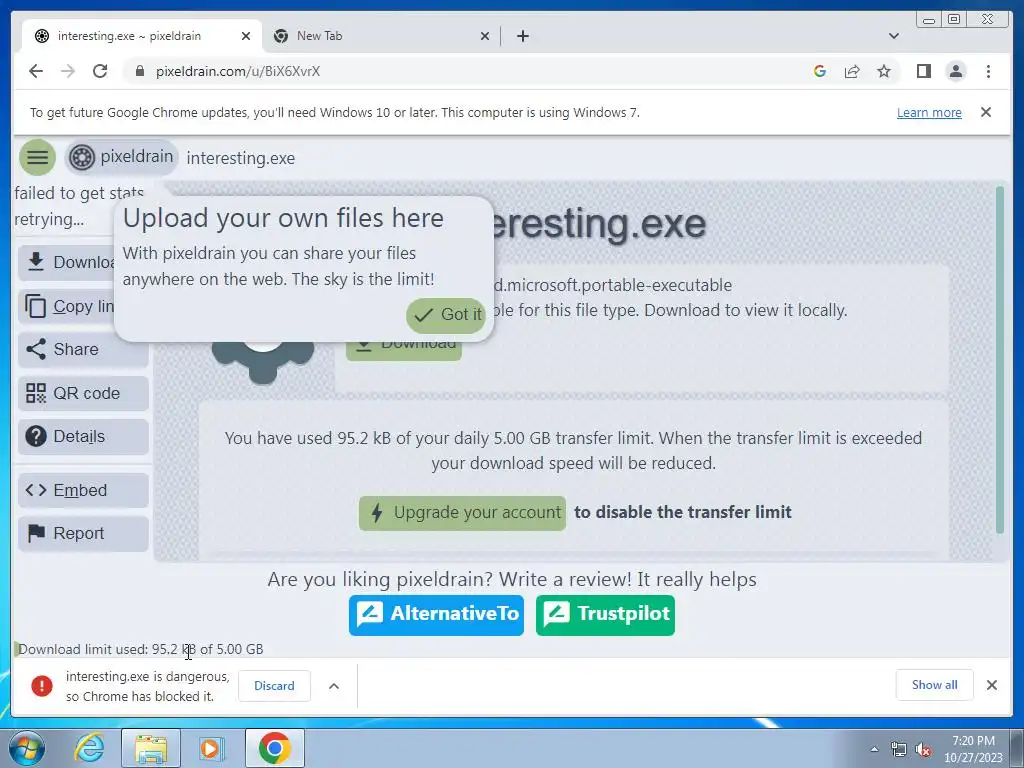
Task: Close the interesting.exe pixeldrain tab
Action: (x=246, y=37)
